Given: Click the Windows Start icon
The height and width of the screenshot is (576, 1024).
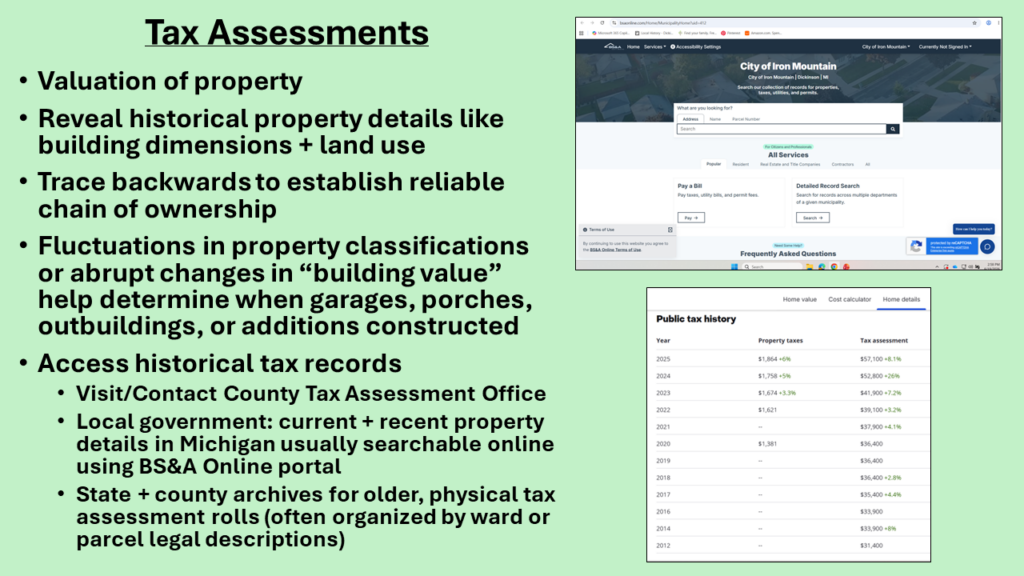Looking at the screenshot, I should coord(735,266).
